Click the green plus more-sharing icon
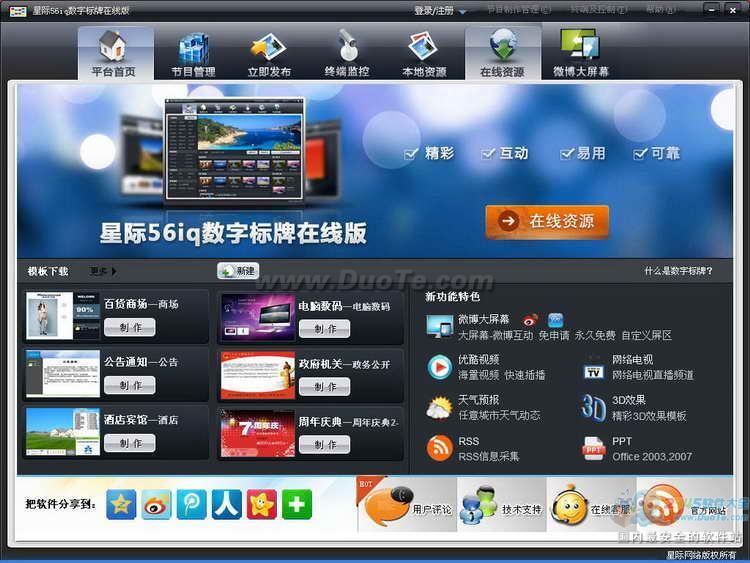This screenshot has width=750, height=563. point(297,504)
